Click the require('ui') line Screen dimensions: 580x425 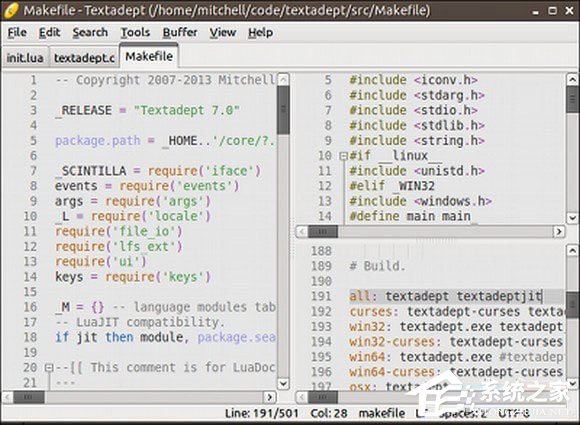coord(101,262)
